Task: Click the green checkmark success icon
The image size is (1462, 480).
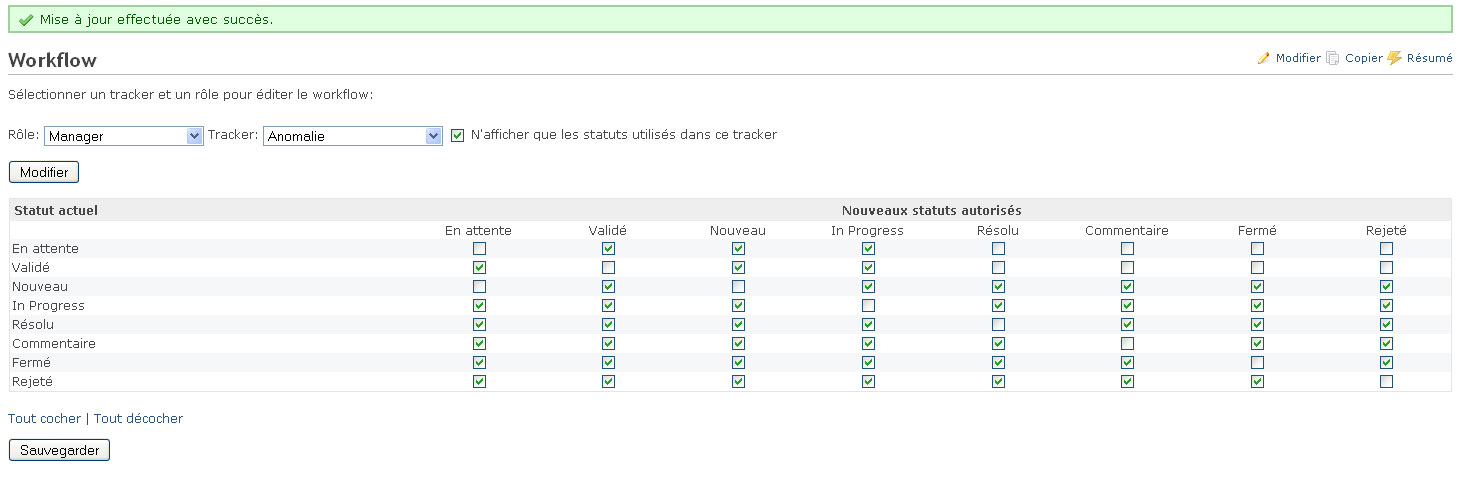Action: tap(26, 20)
